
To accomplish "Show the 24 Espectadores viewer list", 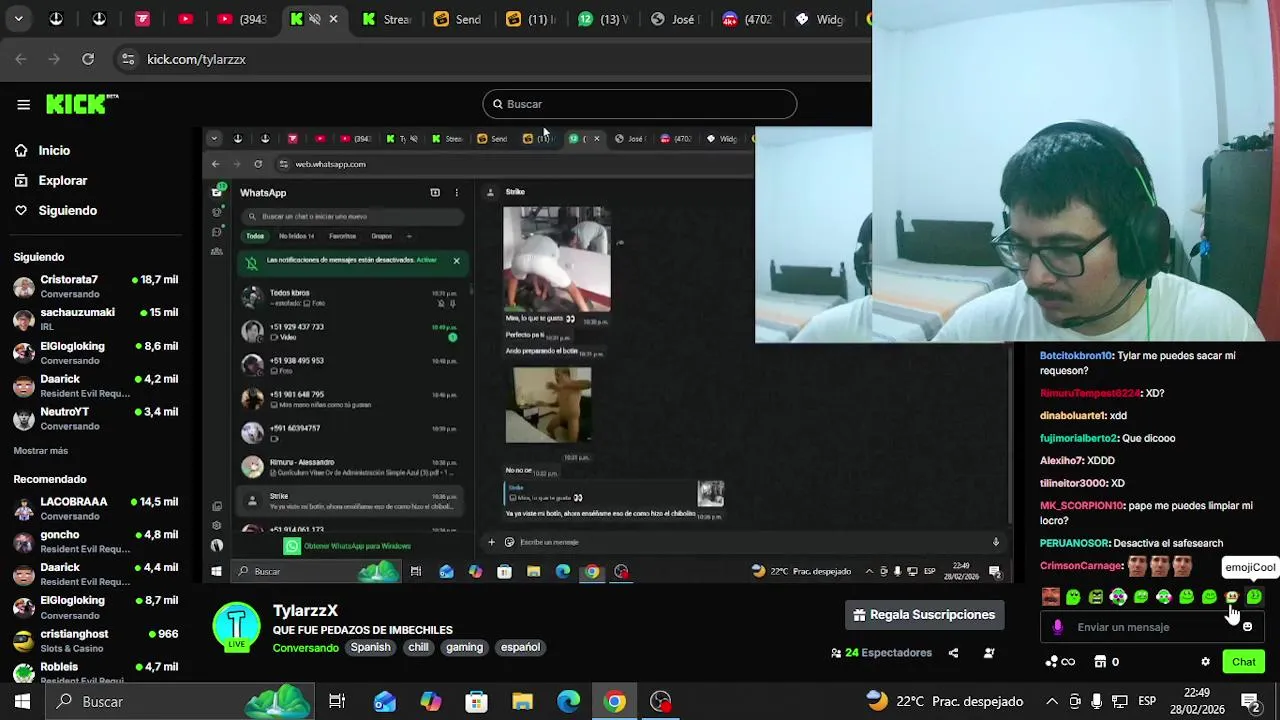I will tap(881, 653).
